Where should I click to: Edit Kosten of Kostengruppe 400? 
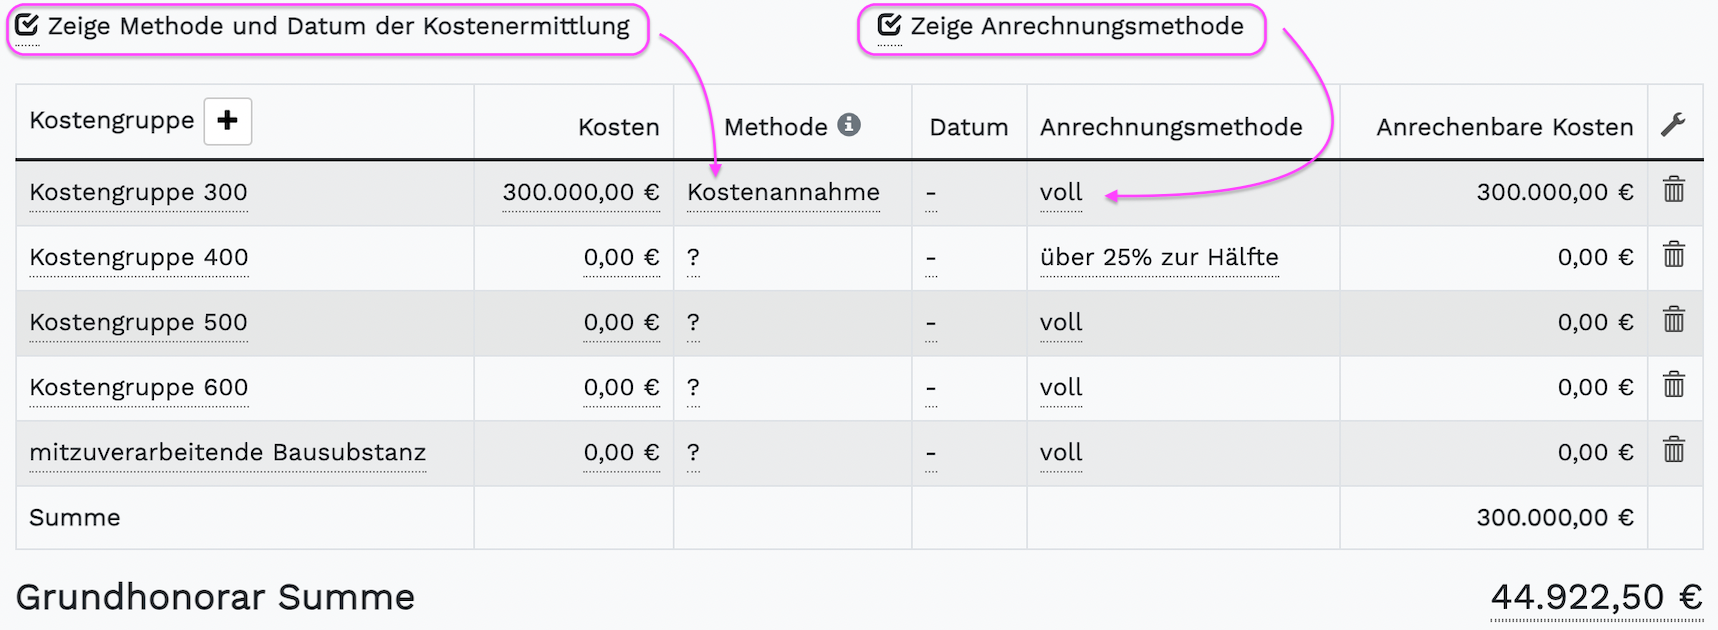(x=621, y=257)
